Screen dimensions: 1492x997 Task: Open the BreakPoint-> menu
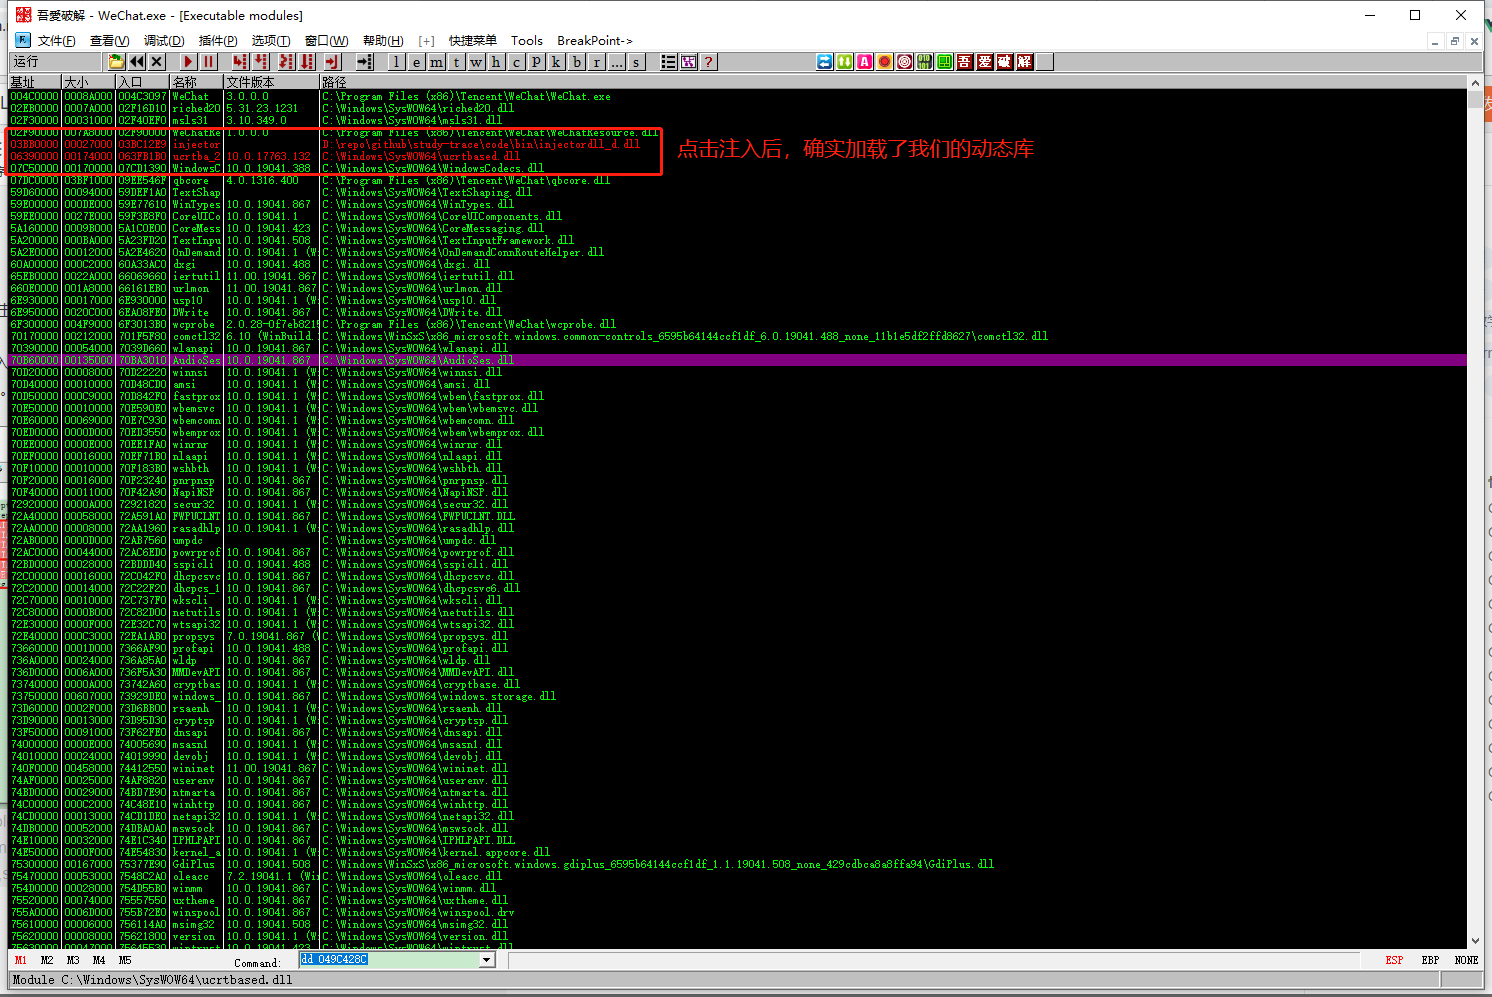pos(595,41)
